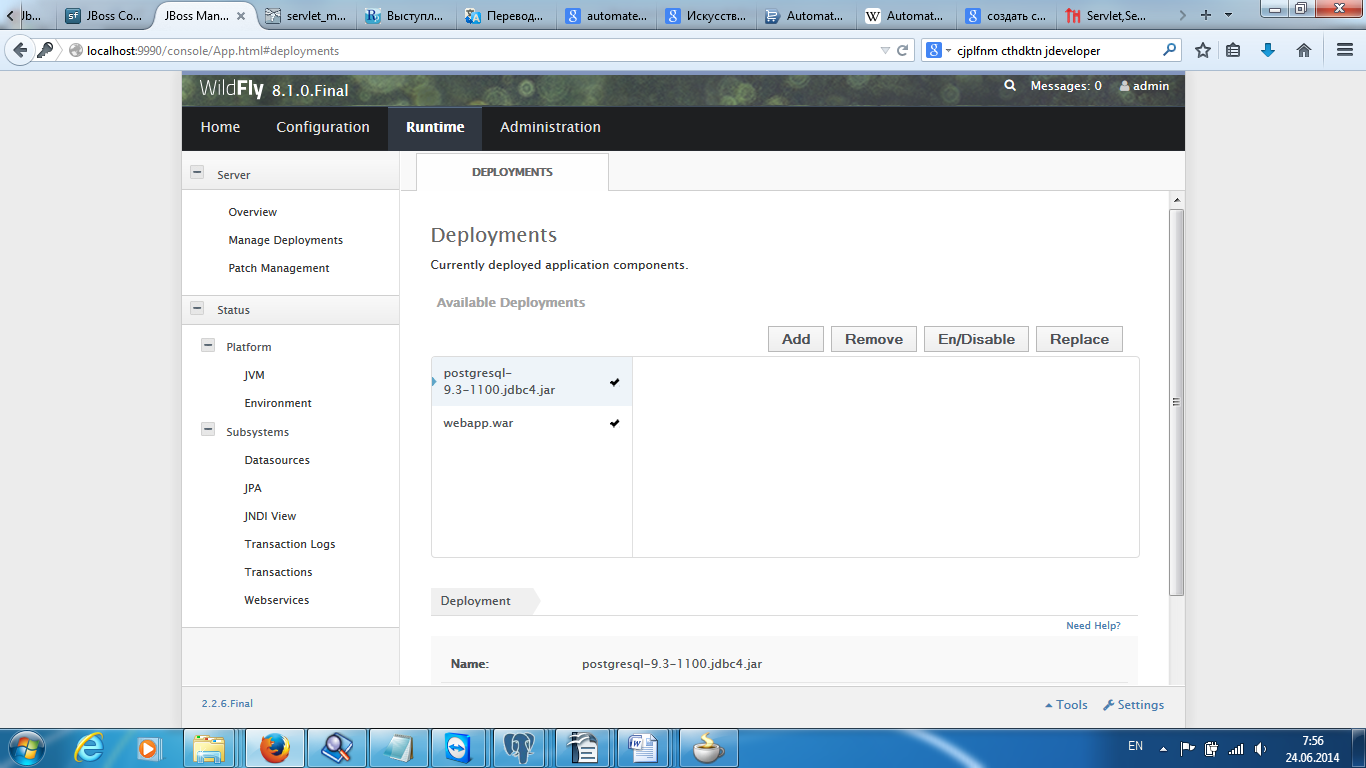Open pgAdmin elephant icon in the taskbar
The width and height of the screenshot is (1366, 768).
point(521,748)
